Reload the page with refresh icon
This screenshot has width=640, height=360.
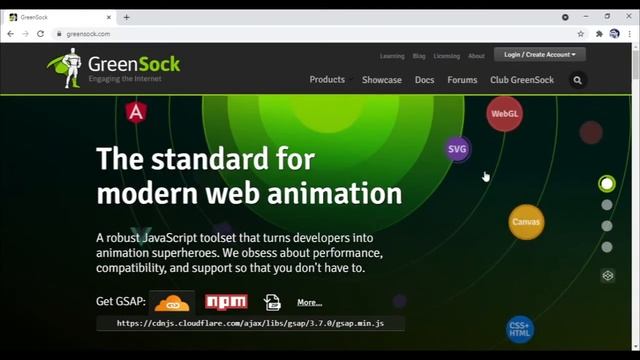click(40, 34)
